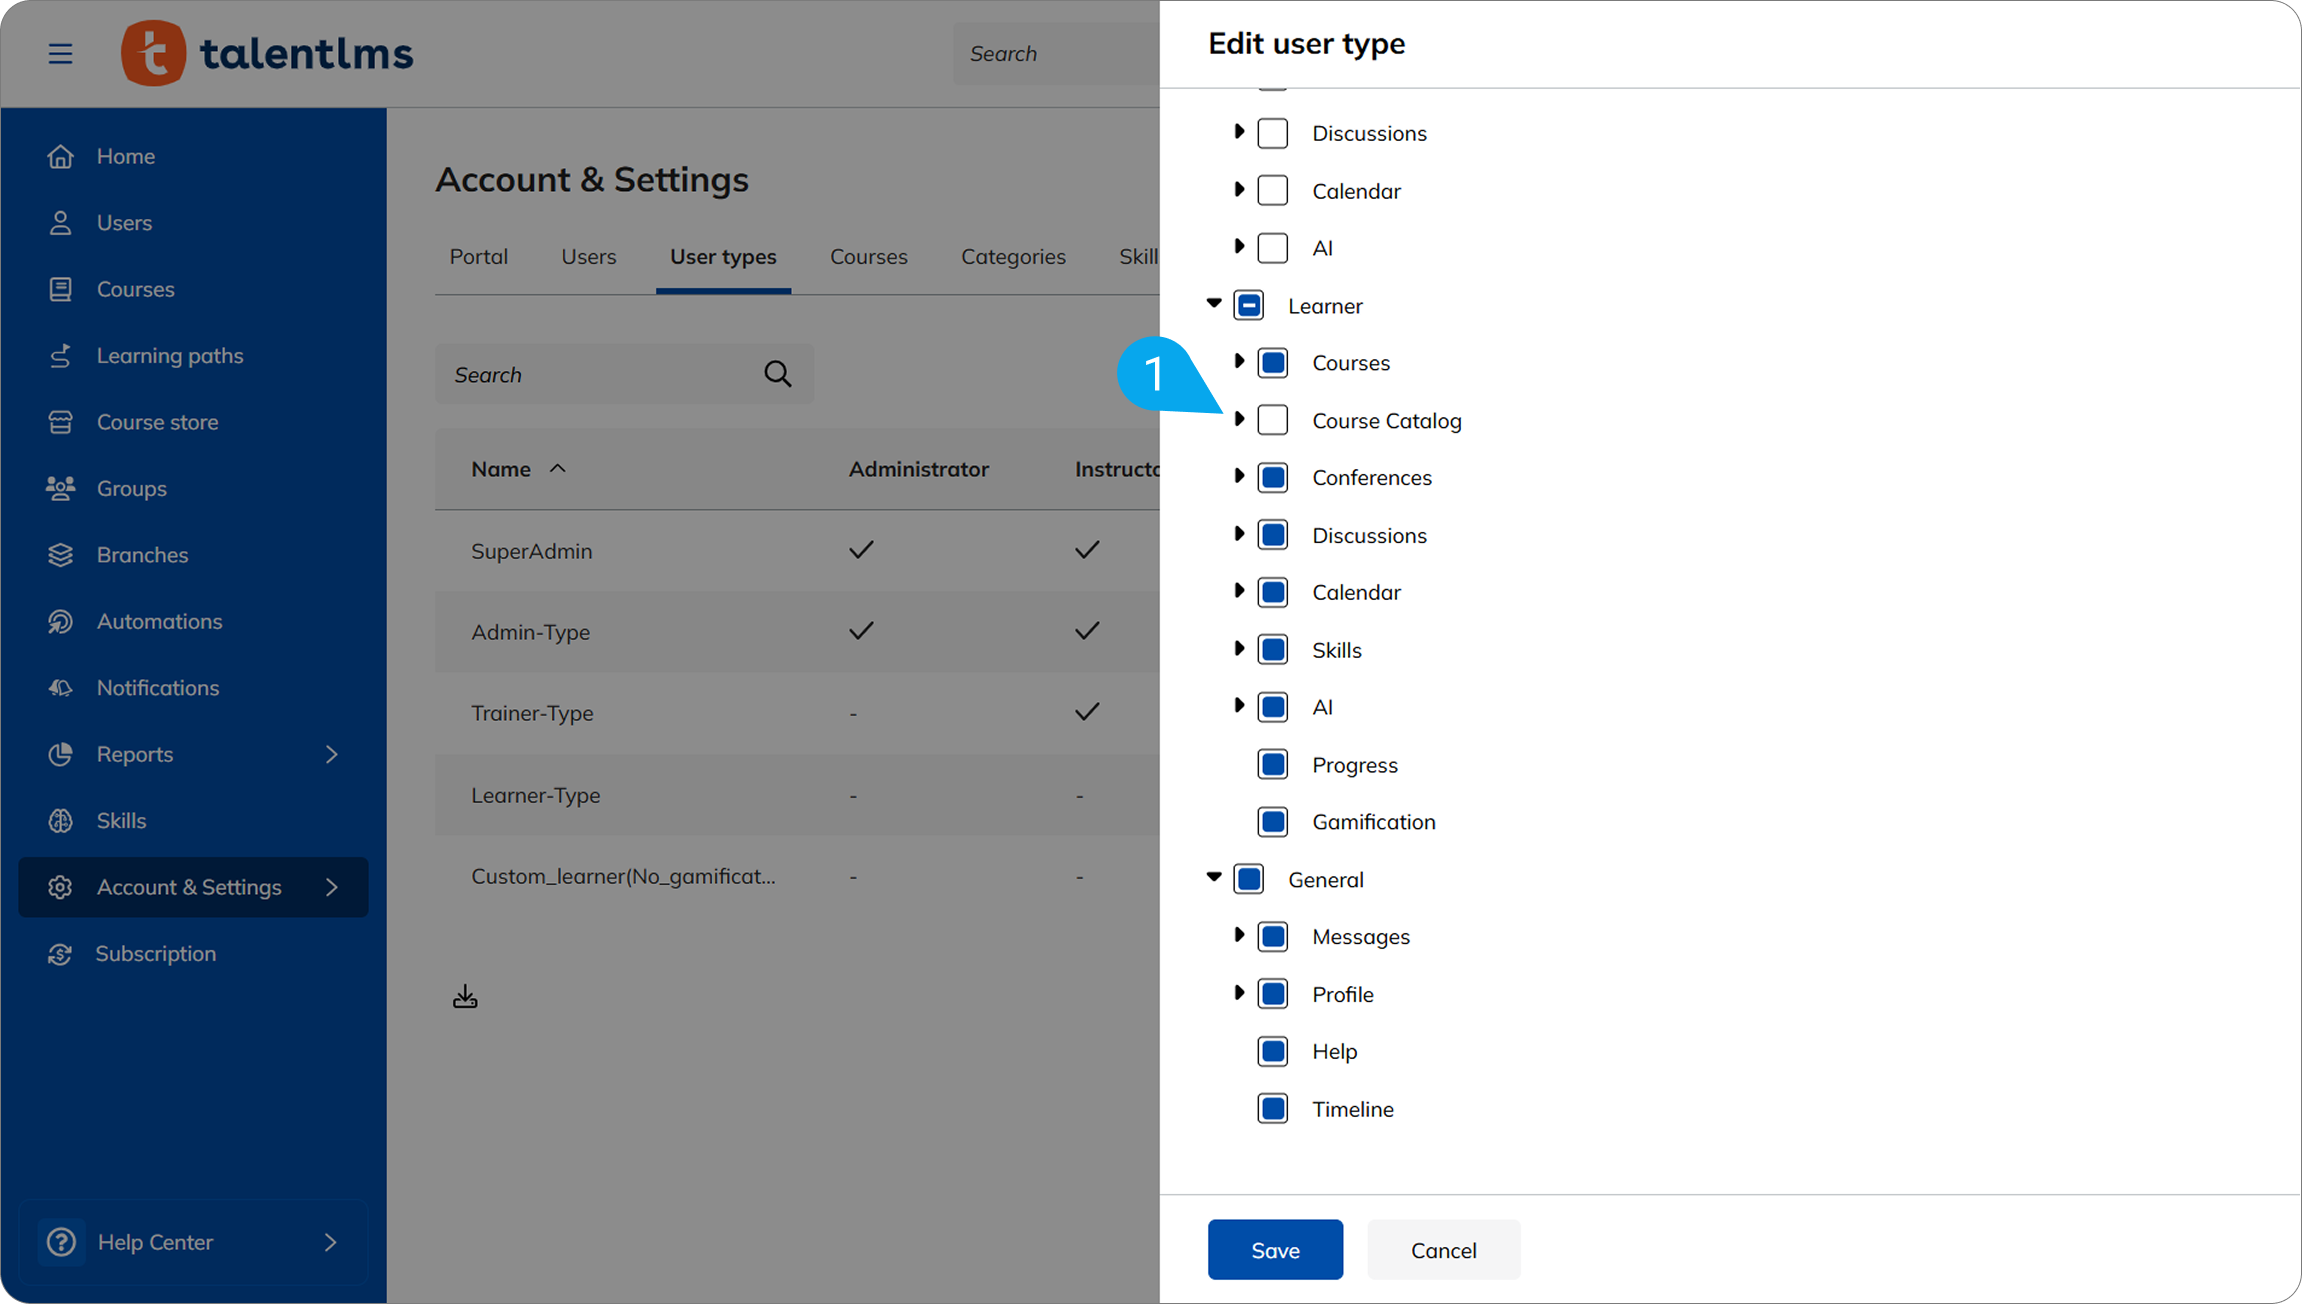Switch to the Categories tab
2302x1304 pixels.
coord(1012,257)
